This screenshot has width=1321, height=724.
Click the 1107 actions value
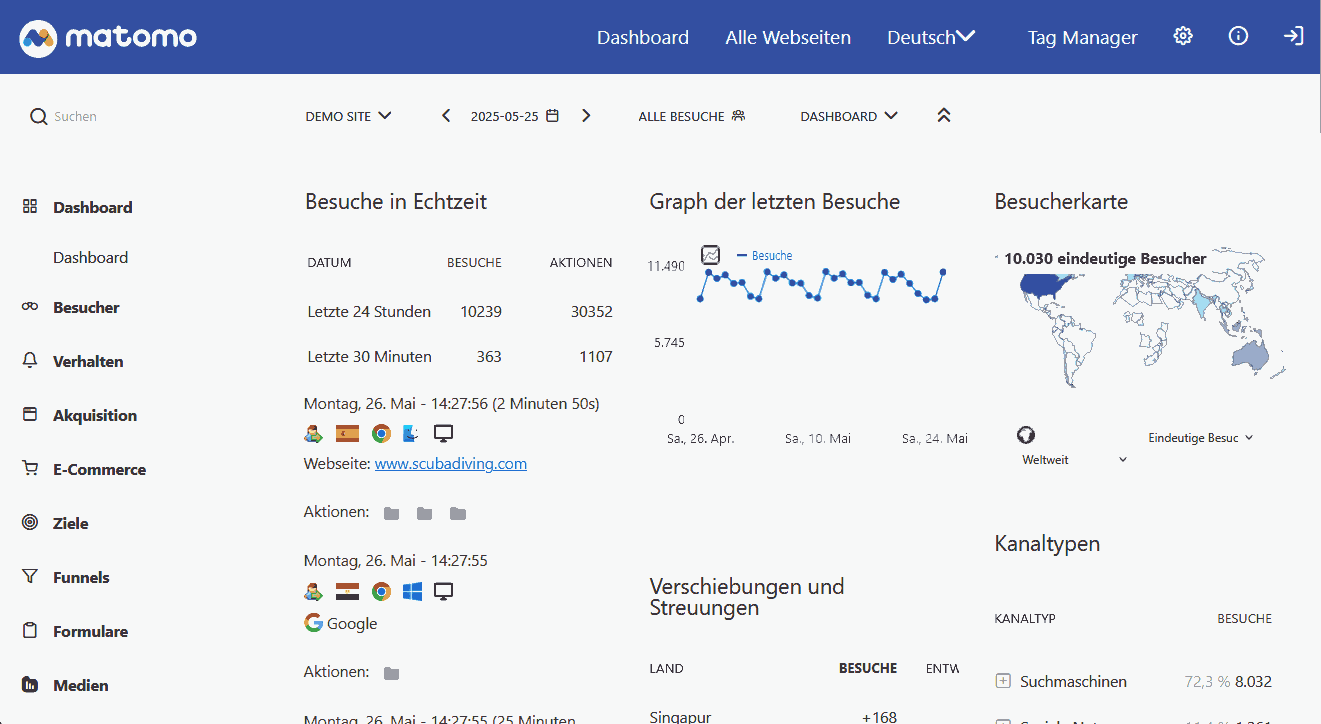[596, 357]
